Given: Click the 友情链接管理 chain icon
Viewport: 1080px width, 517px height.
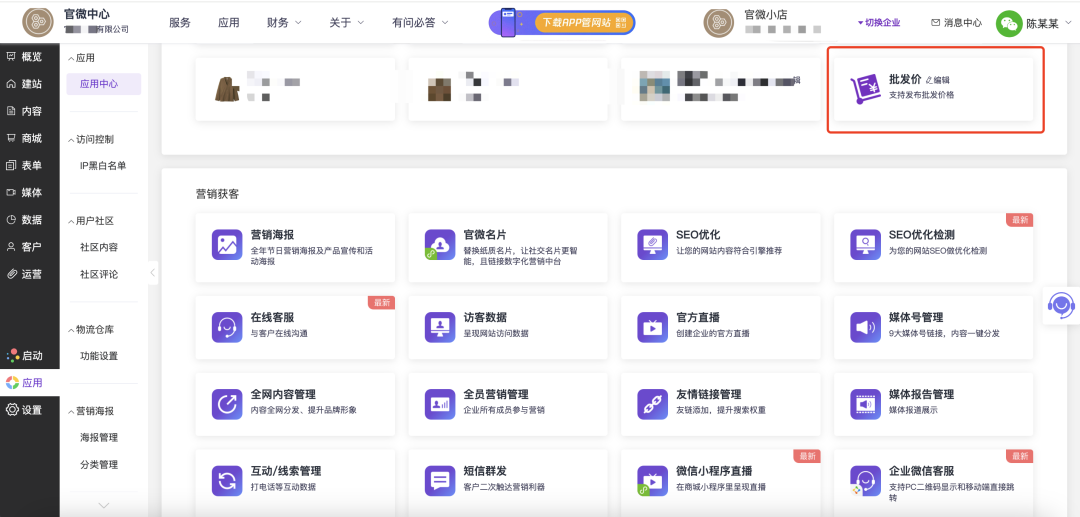Looking at the screenshot, I should 652,404.
